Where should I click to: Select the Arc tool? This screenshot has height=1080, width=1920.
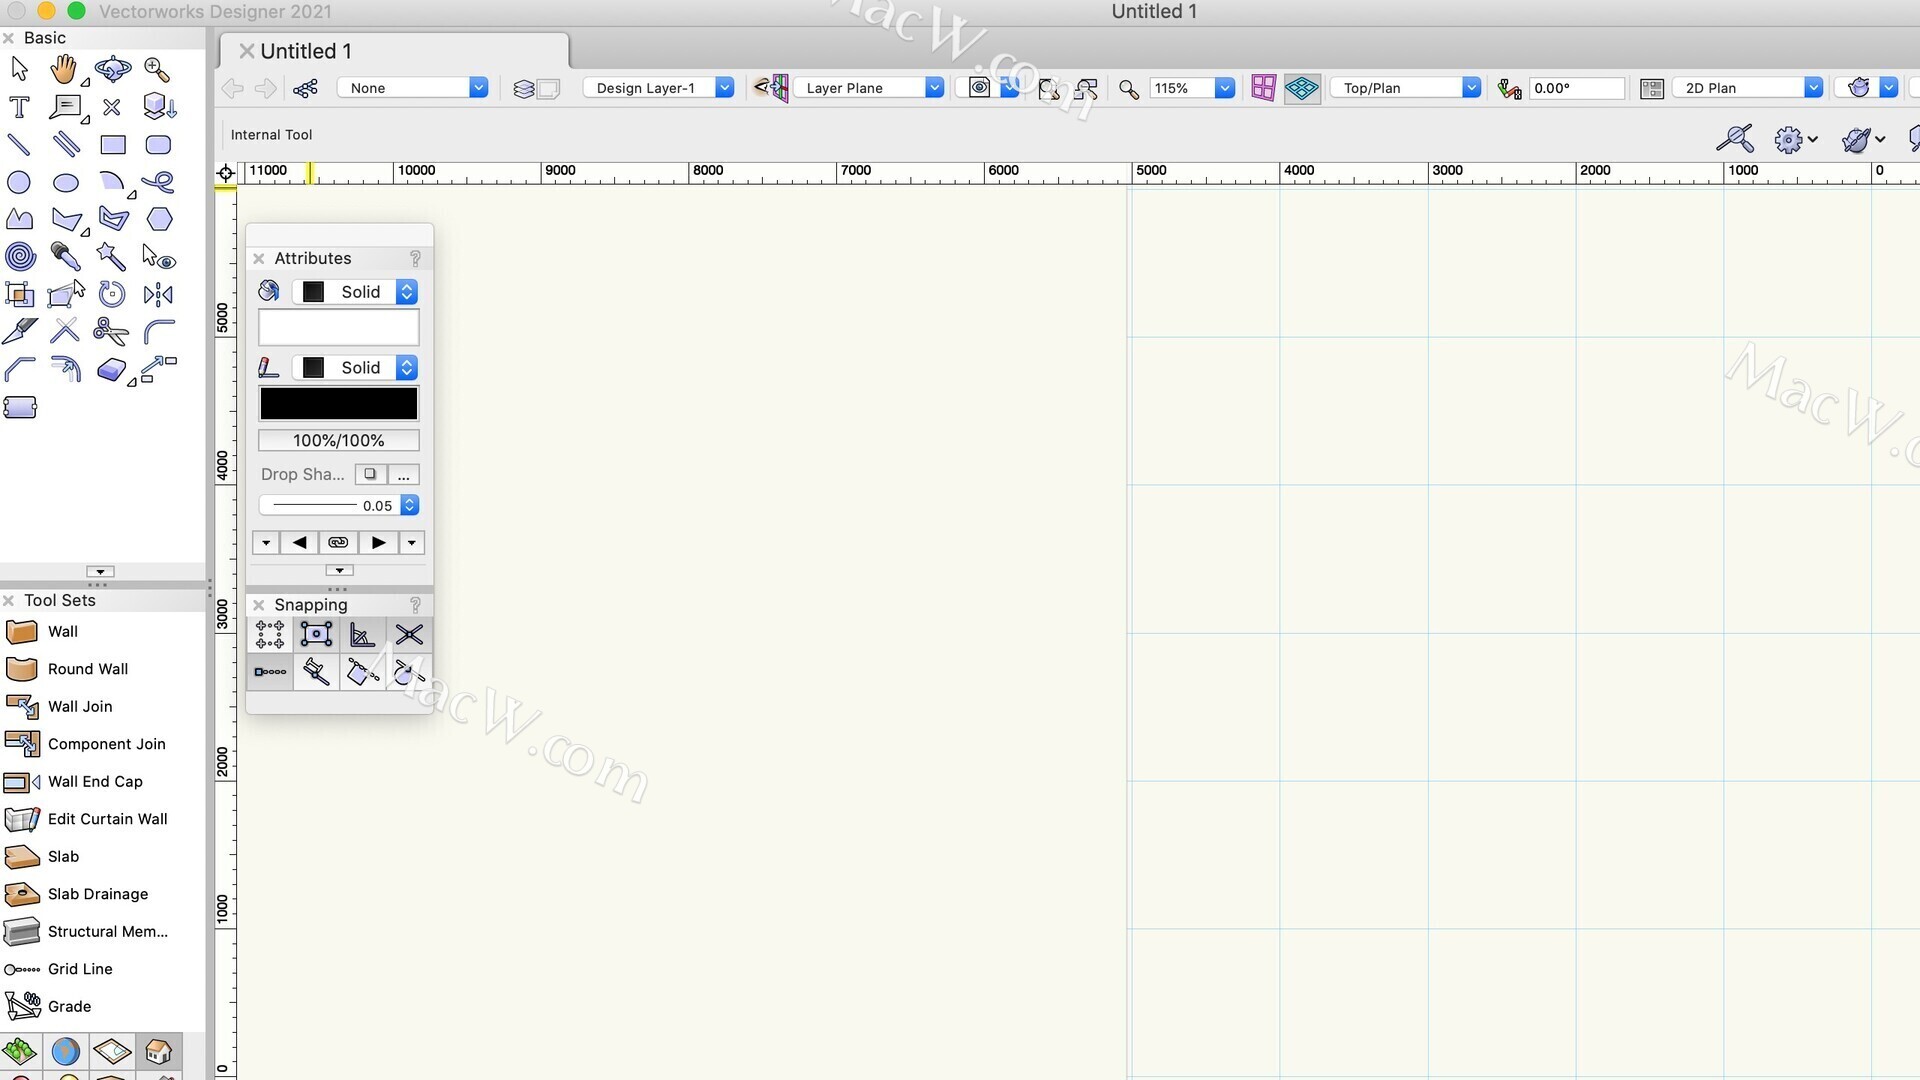coord(112,182)
